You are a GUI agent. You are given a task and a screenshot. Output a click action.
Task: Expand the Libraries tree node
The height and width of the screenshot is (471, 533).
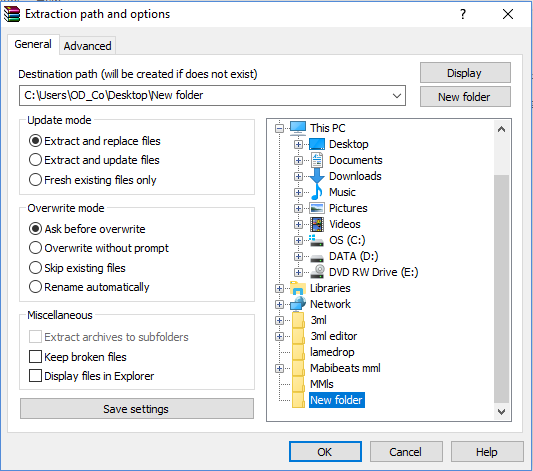(279, 288)
